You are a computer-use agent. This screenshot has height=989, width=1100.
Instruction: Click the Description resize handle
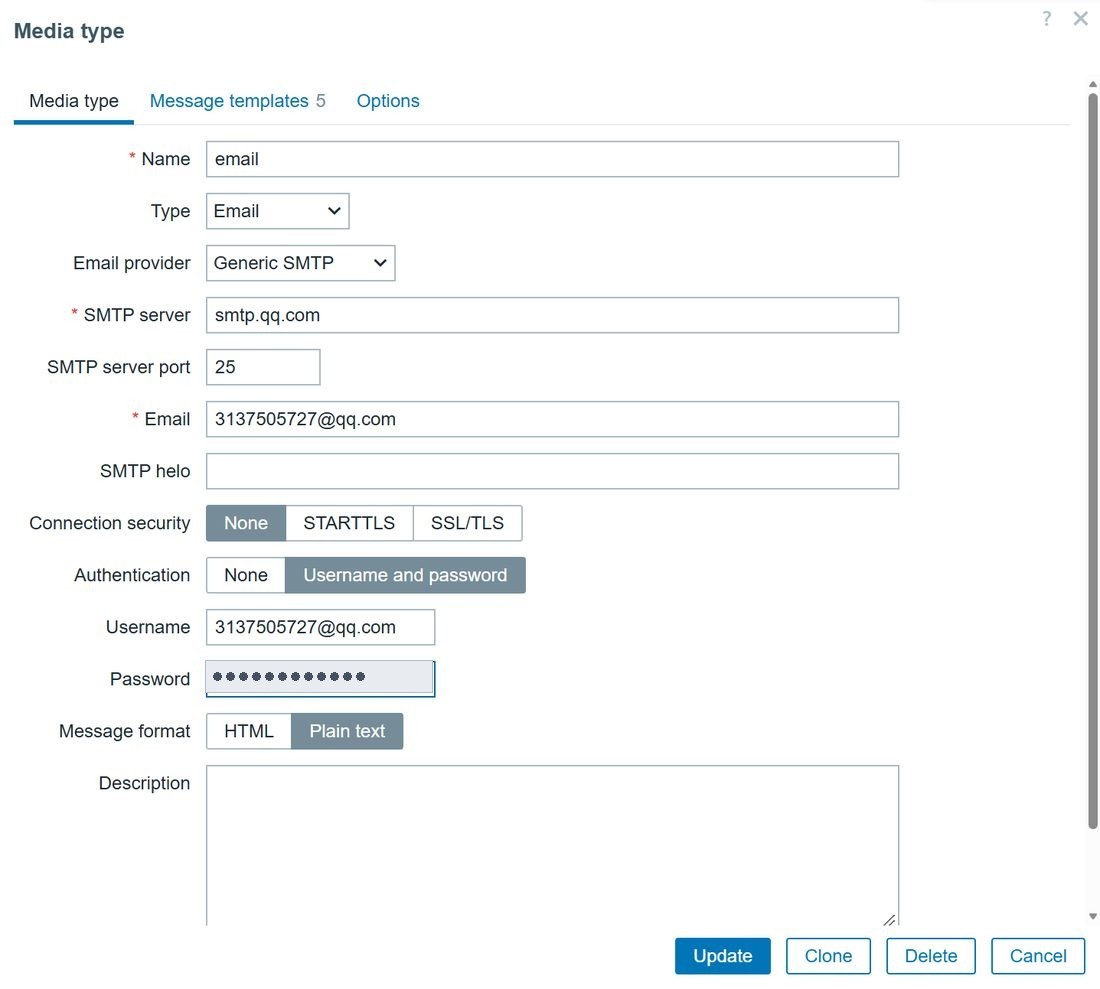tap(890, 919)
